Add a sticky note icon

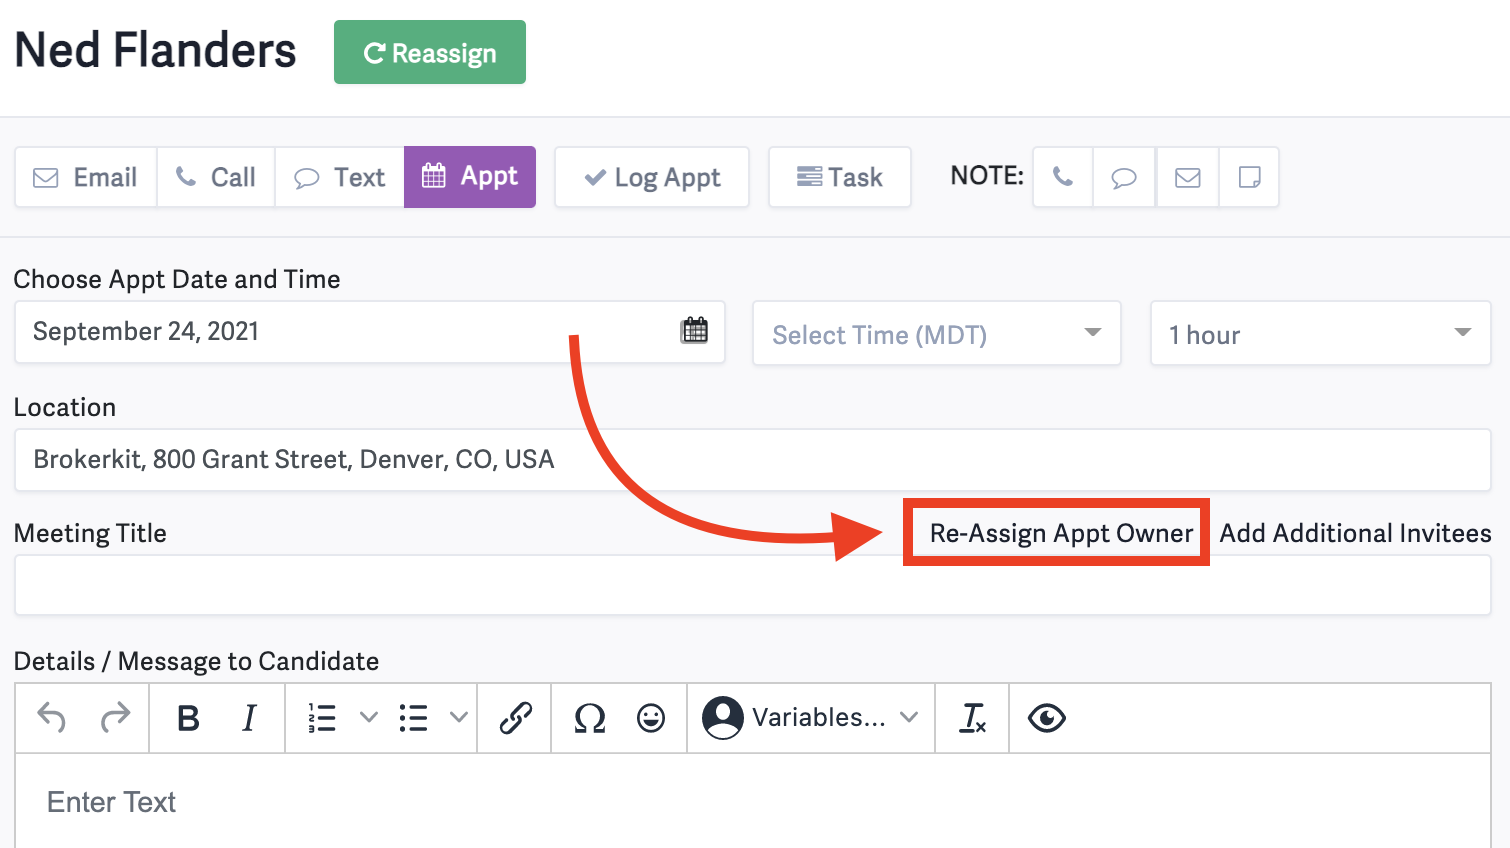pos(1249,177)
